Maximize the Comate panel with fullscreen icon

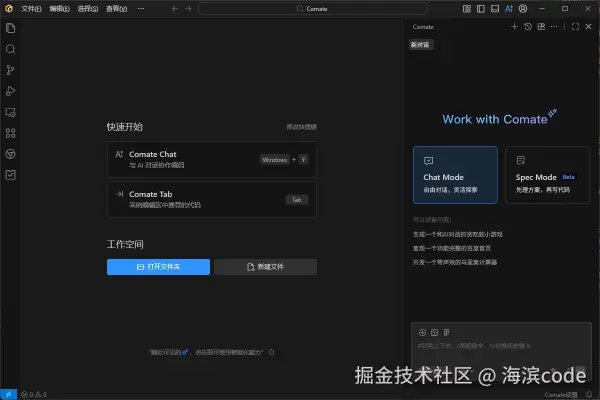575,26
